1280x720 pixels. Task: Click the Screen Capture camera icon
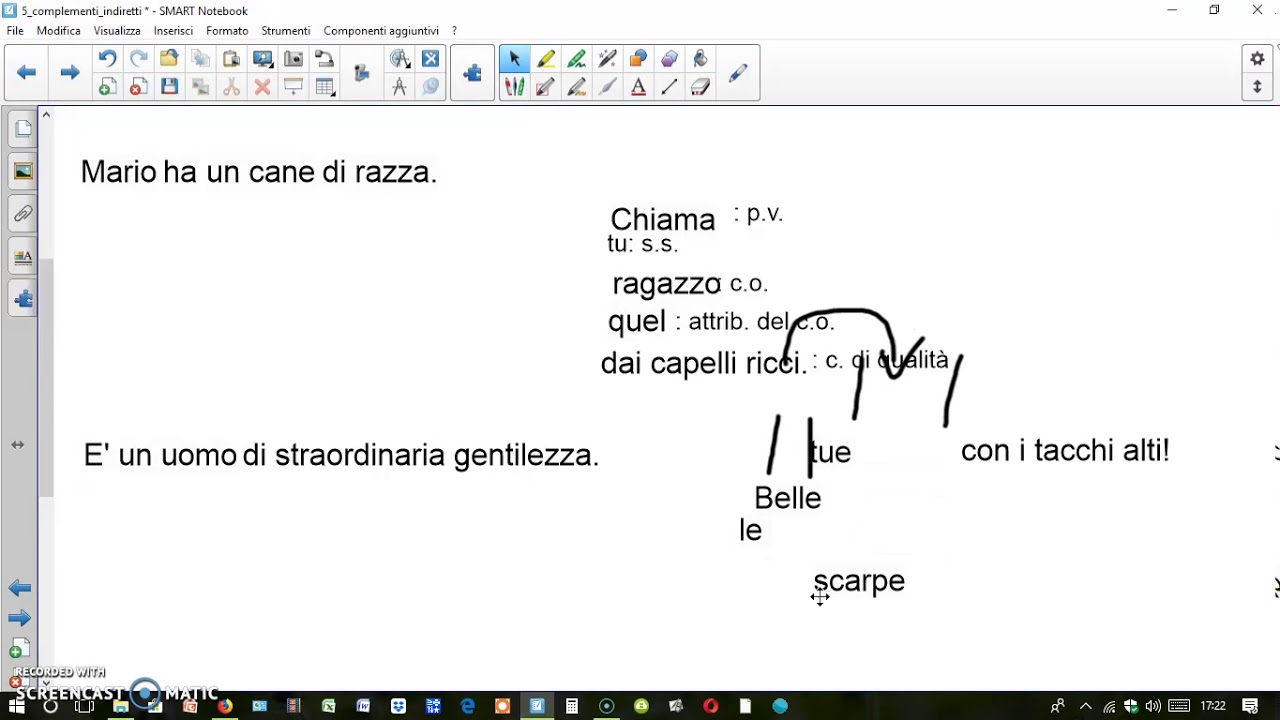point(293,58)
